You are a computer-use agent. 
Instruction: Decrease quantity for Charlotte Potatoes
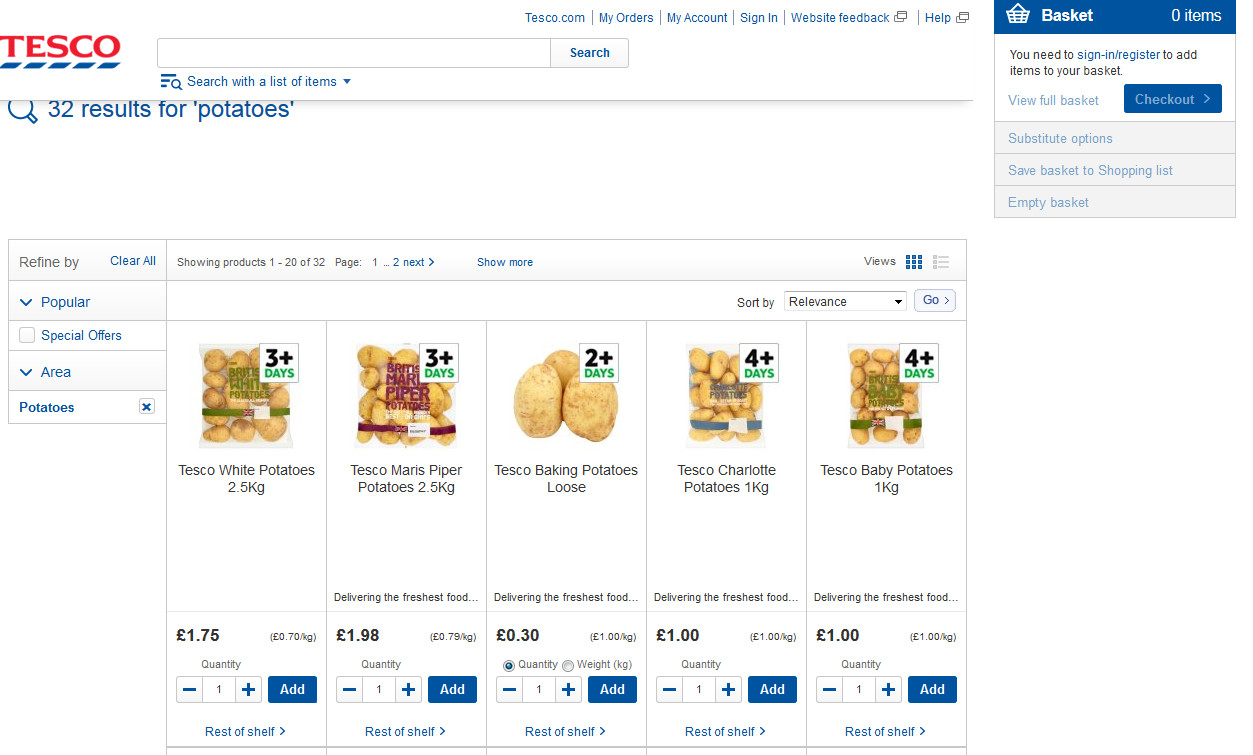(x=670, y=689)
